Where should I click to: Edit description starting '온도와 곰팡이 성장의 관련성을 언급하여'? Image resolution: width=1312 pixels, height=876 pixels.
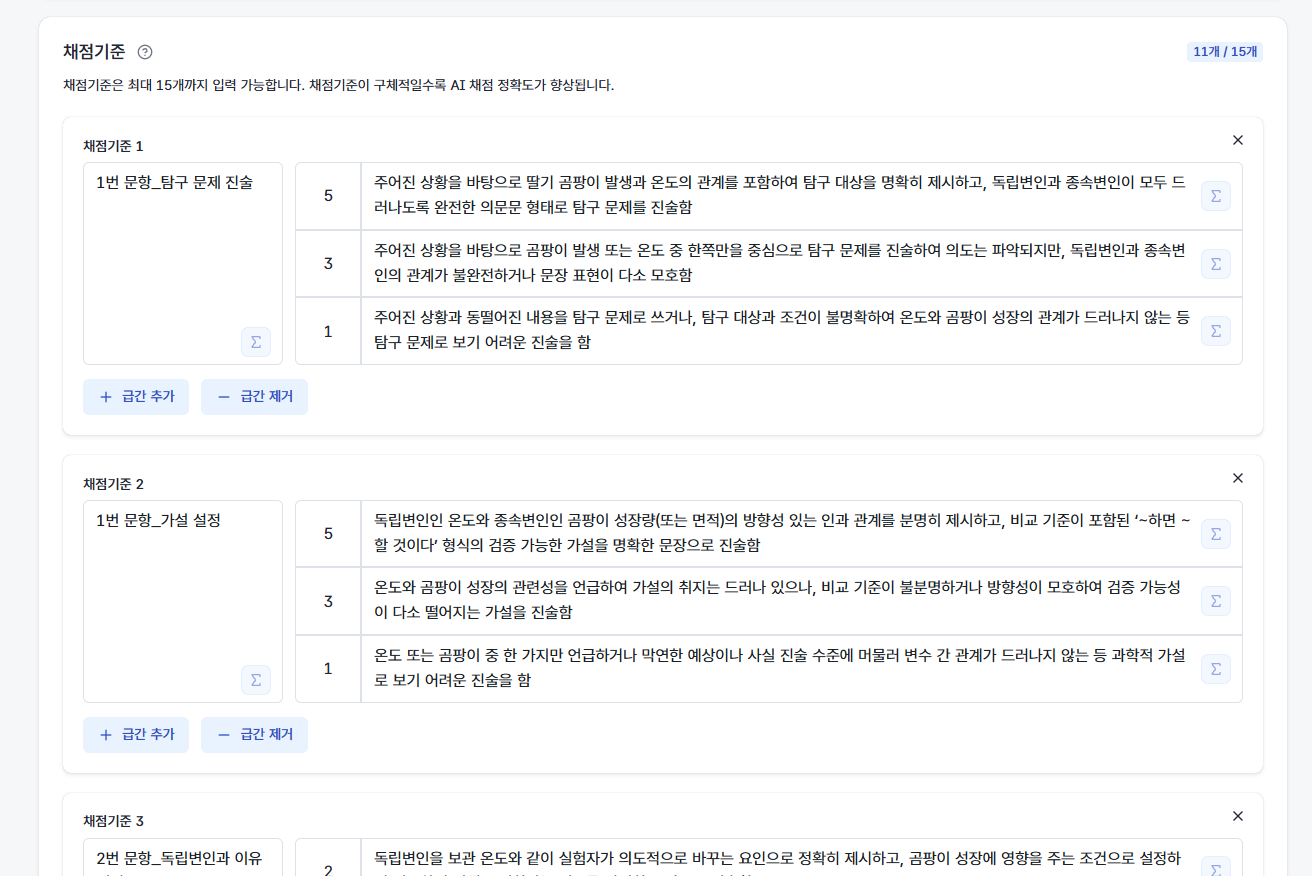coord(801,601)
